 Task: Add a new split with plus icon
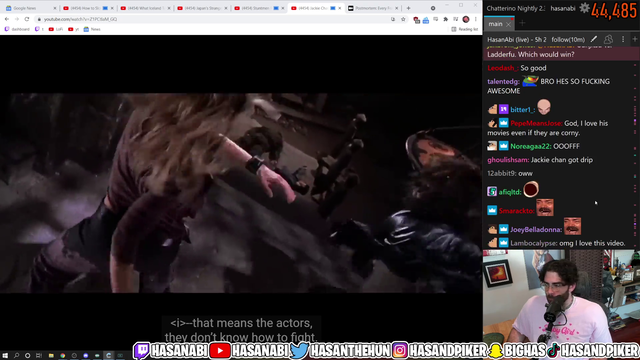(x=635, y=39)
